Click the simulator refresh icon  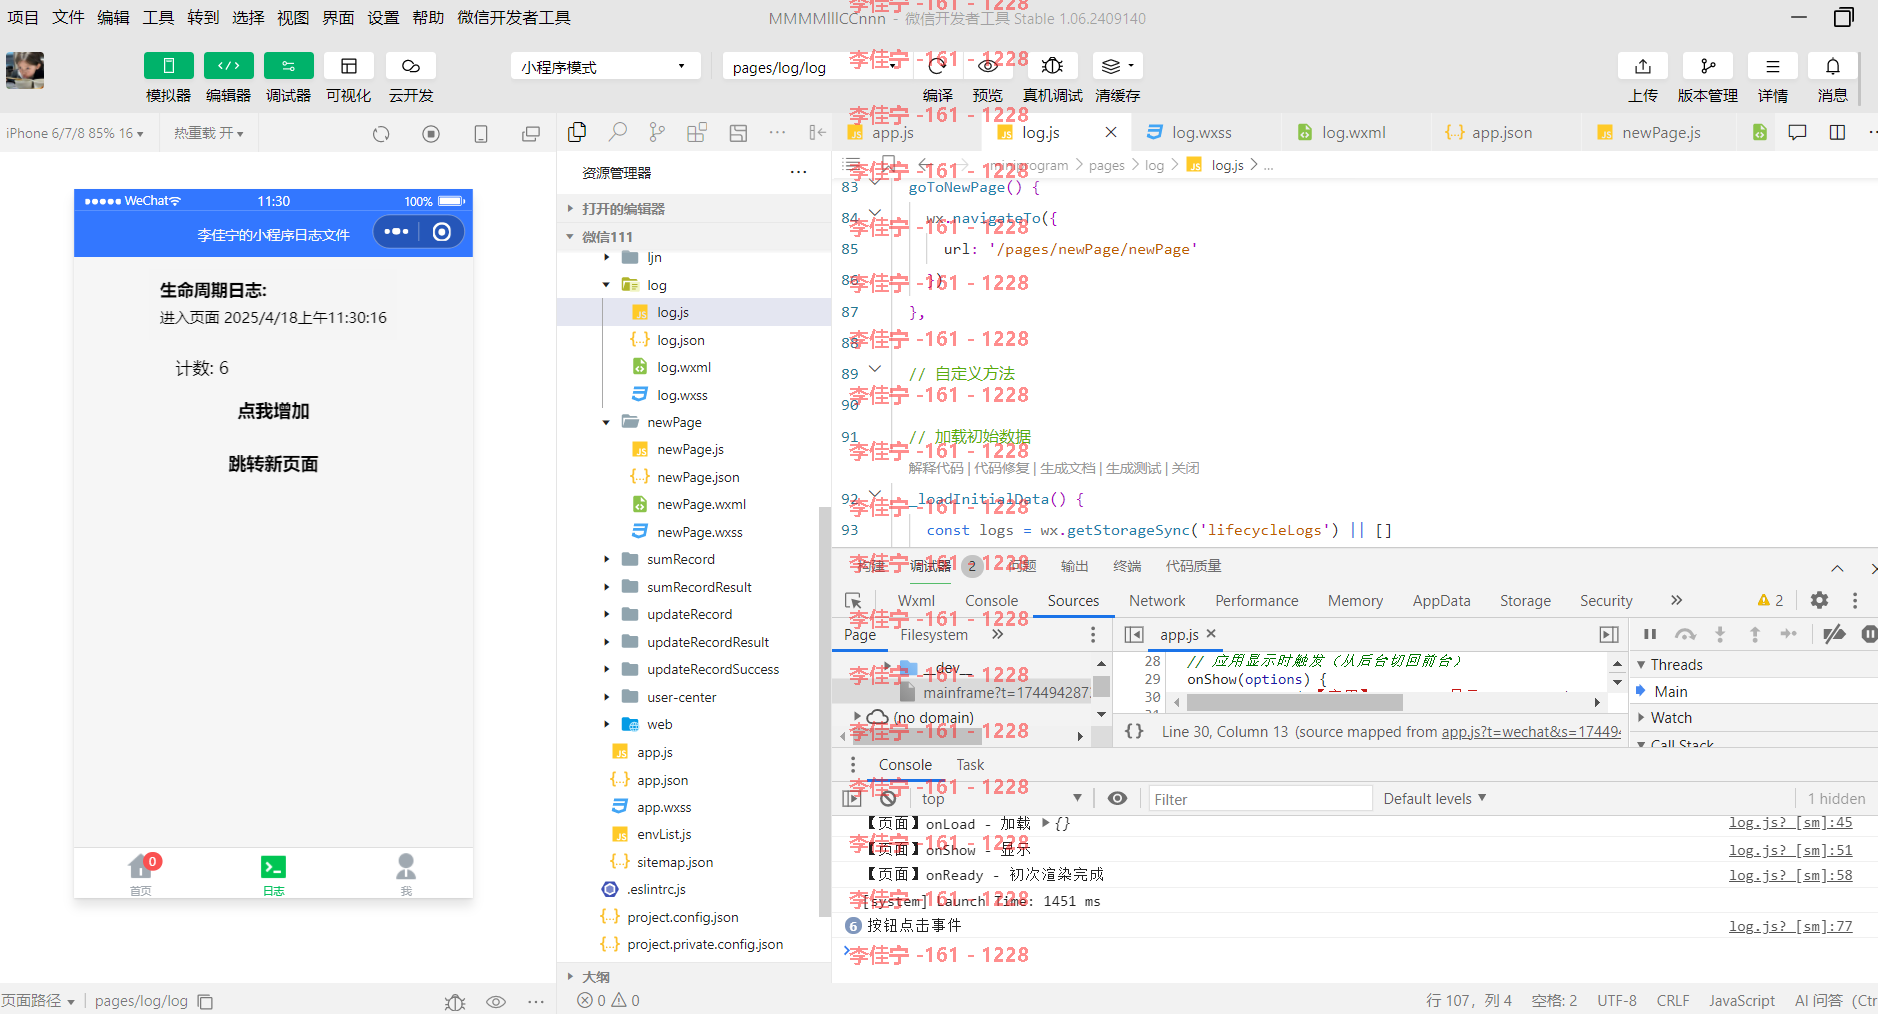coord(381,133)
